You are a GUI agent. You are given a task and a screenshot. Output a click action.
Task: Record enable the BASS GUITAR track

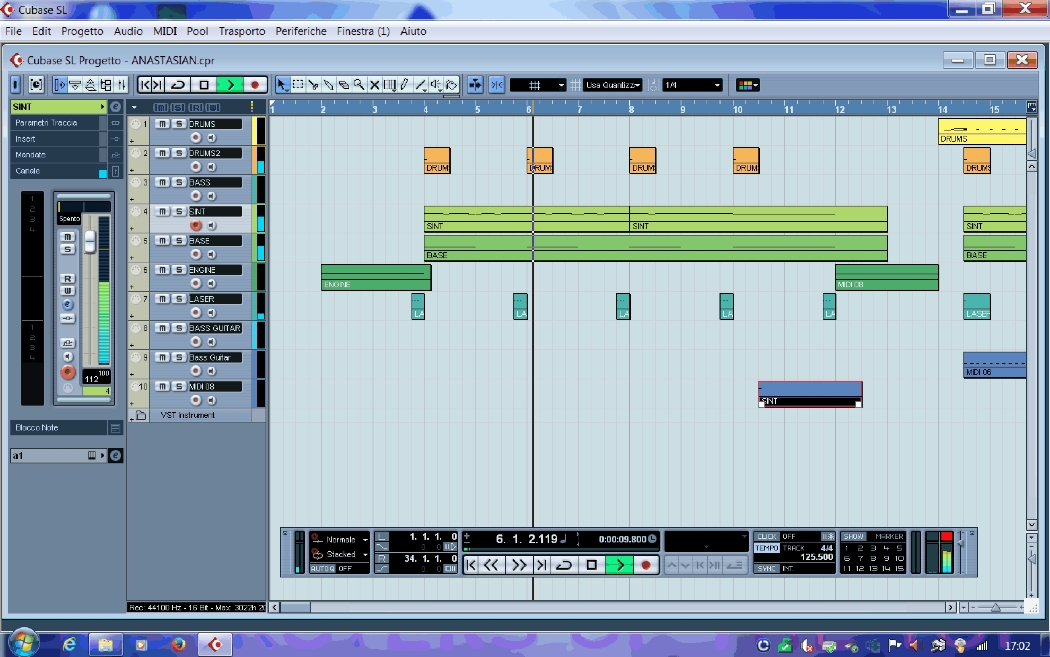click(196, 342)
